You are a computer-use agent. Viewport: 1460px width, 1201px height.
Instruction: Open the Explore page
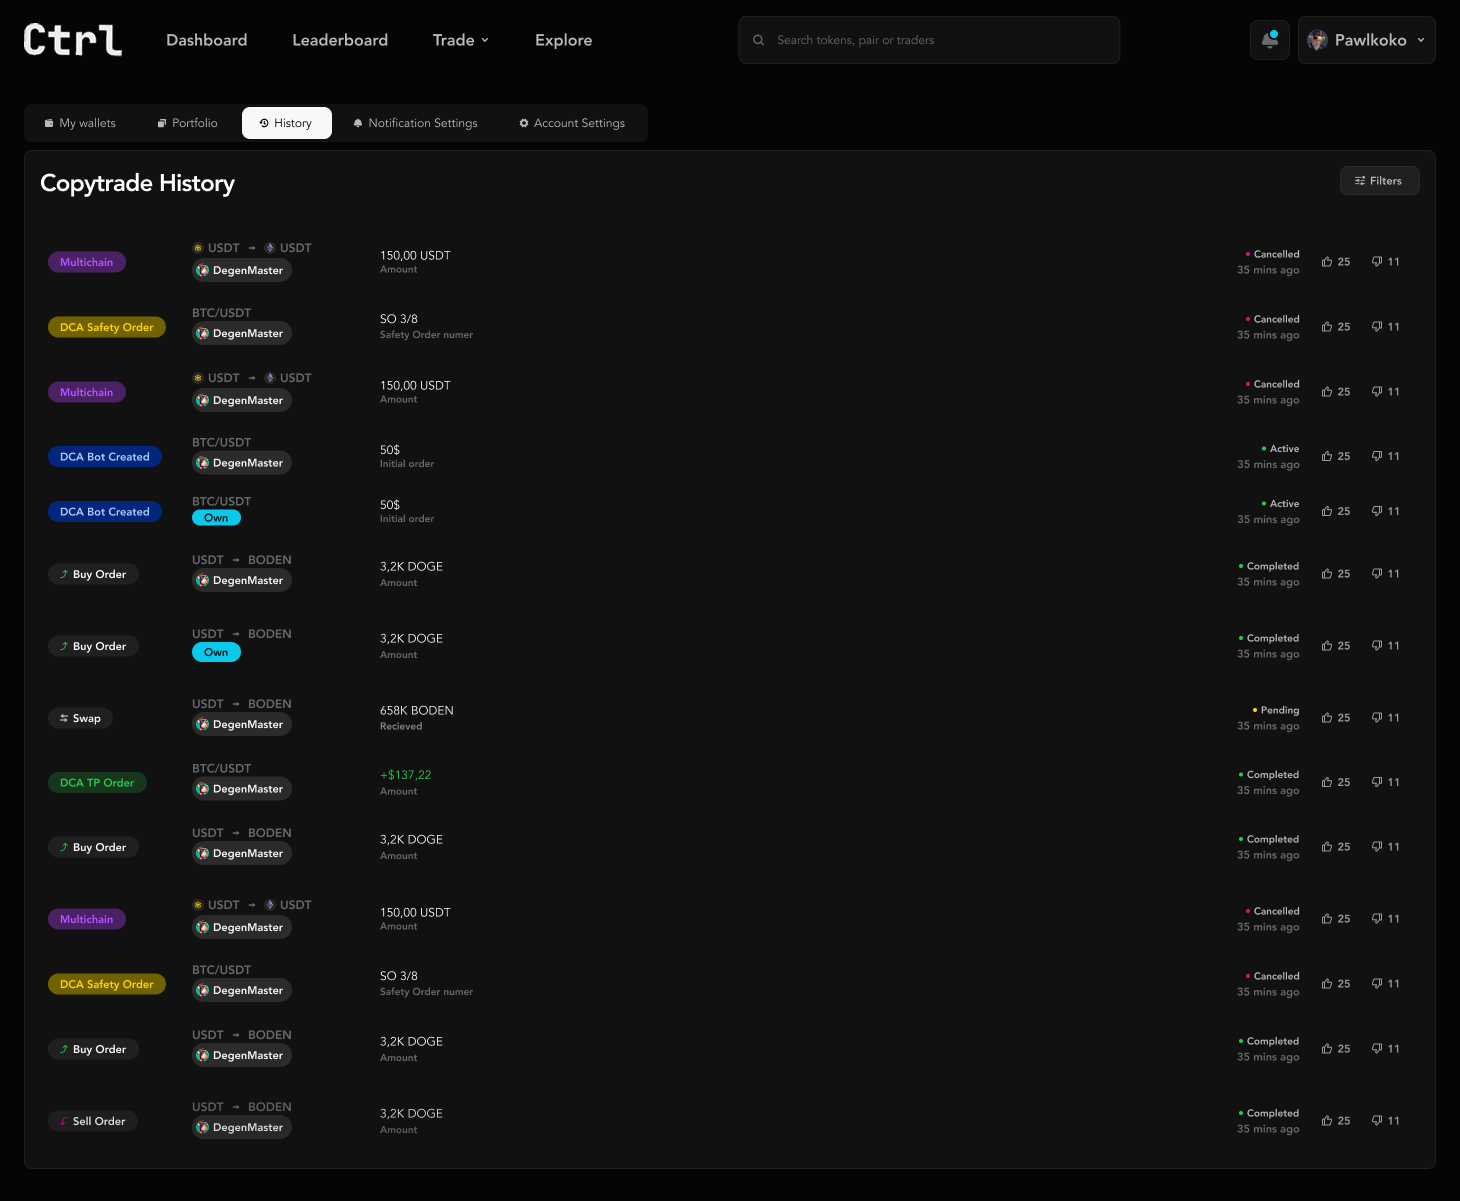pos(563,40)
